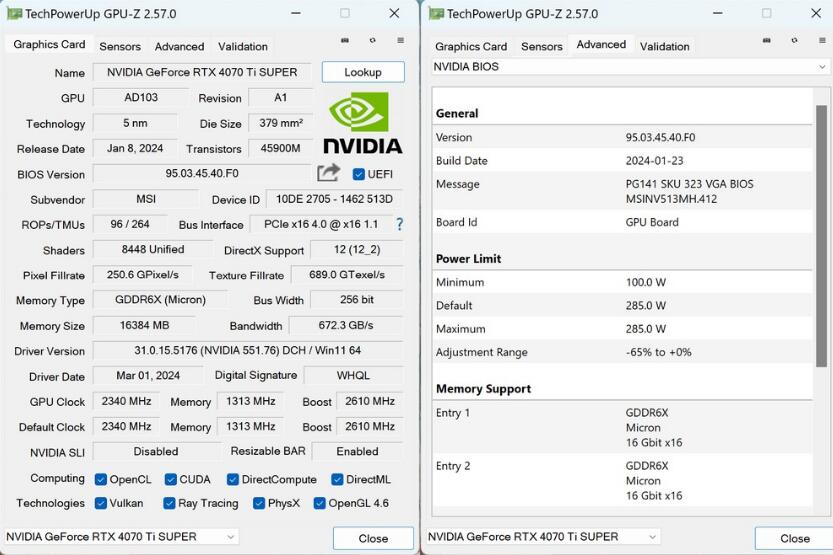Toggle the UEFI checkbox
Viewport: 833px width, 555px height.
(x=359, y=174)
